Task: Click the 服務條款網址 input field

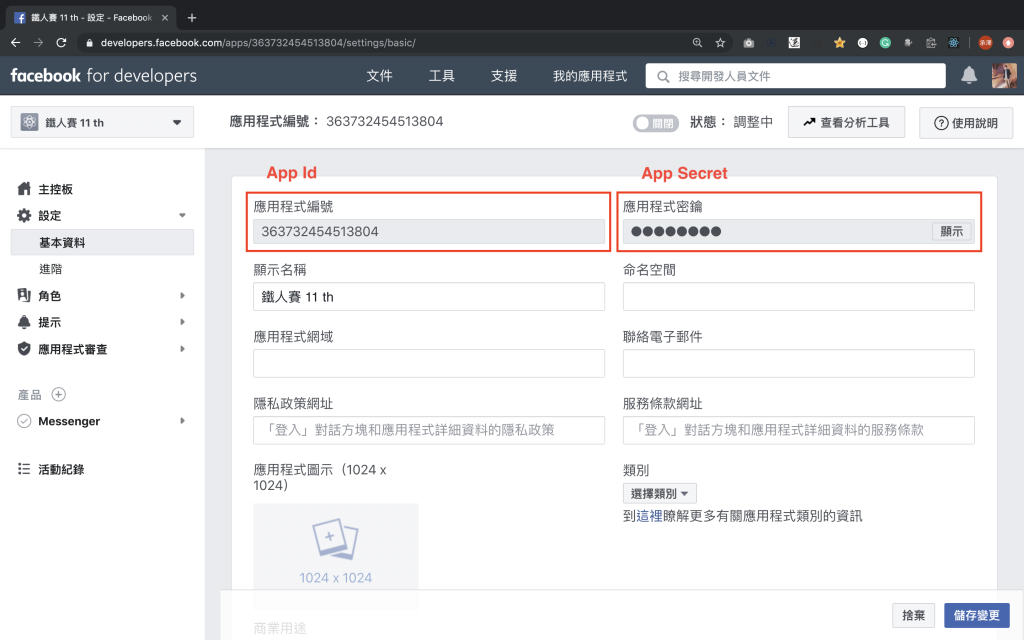Action: tap(799, 430)
